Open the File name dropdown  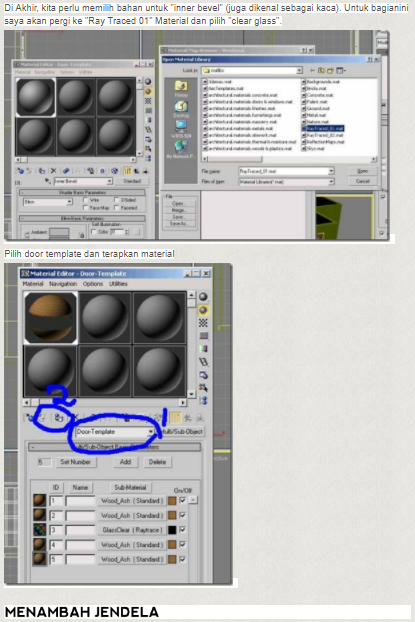coord(331,171)
